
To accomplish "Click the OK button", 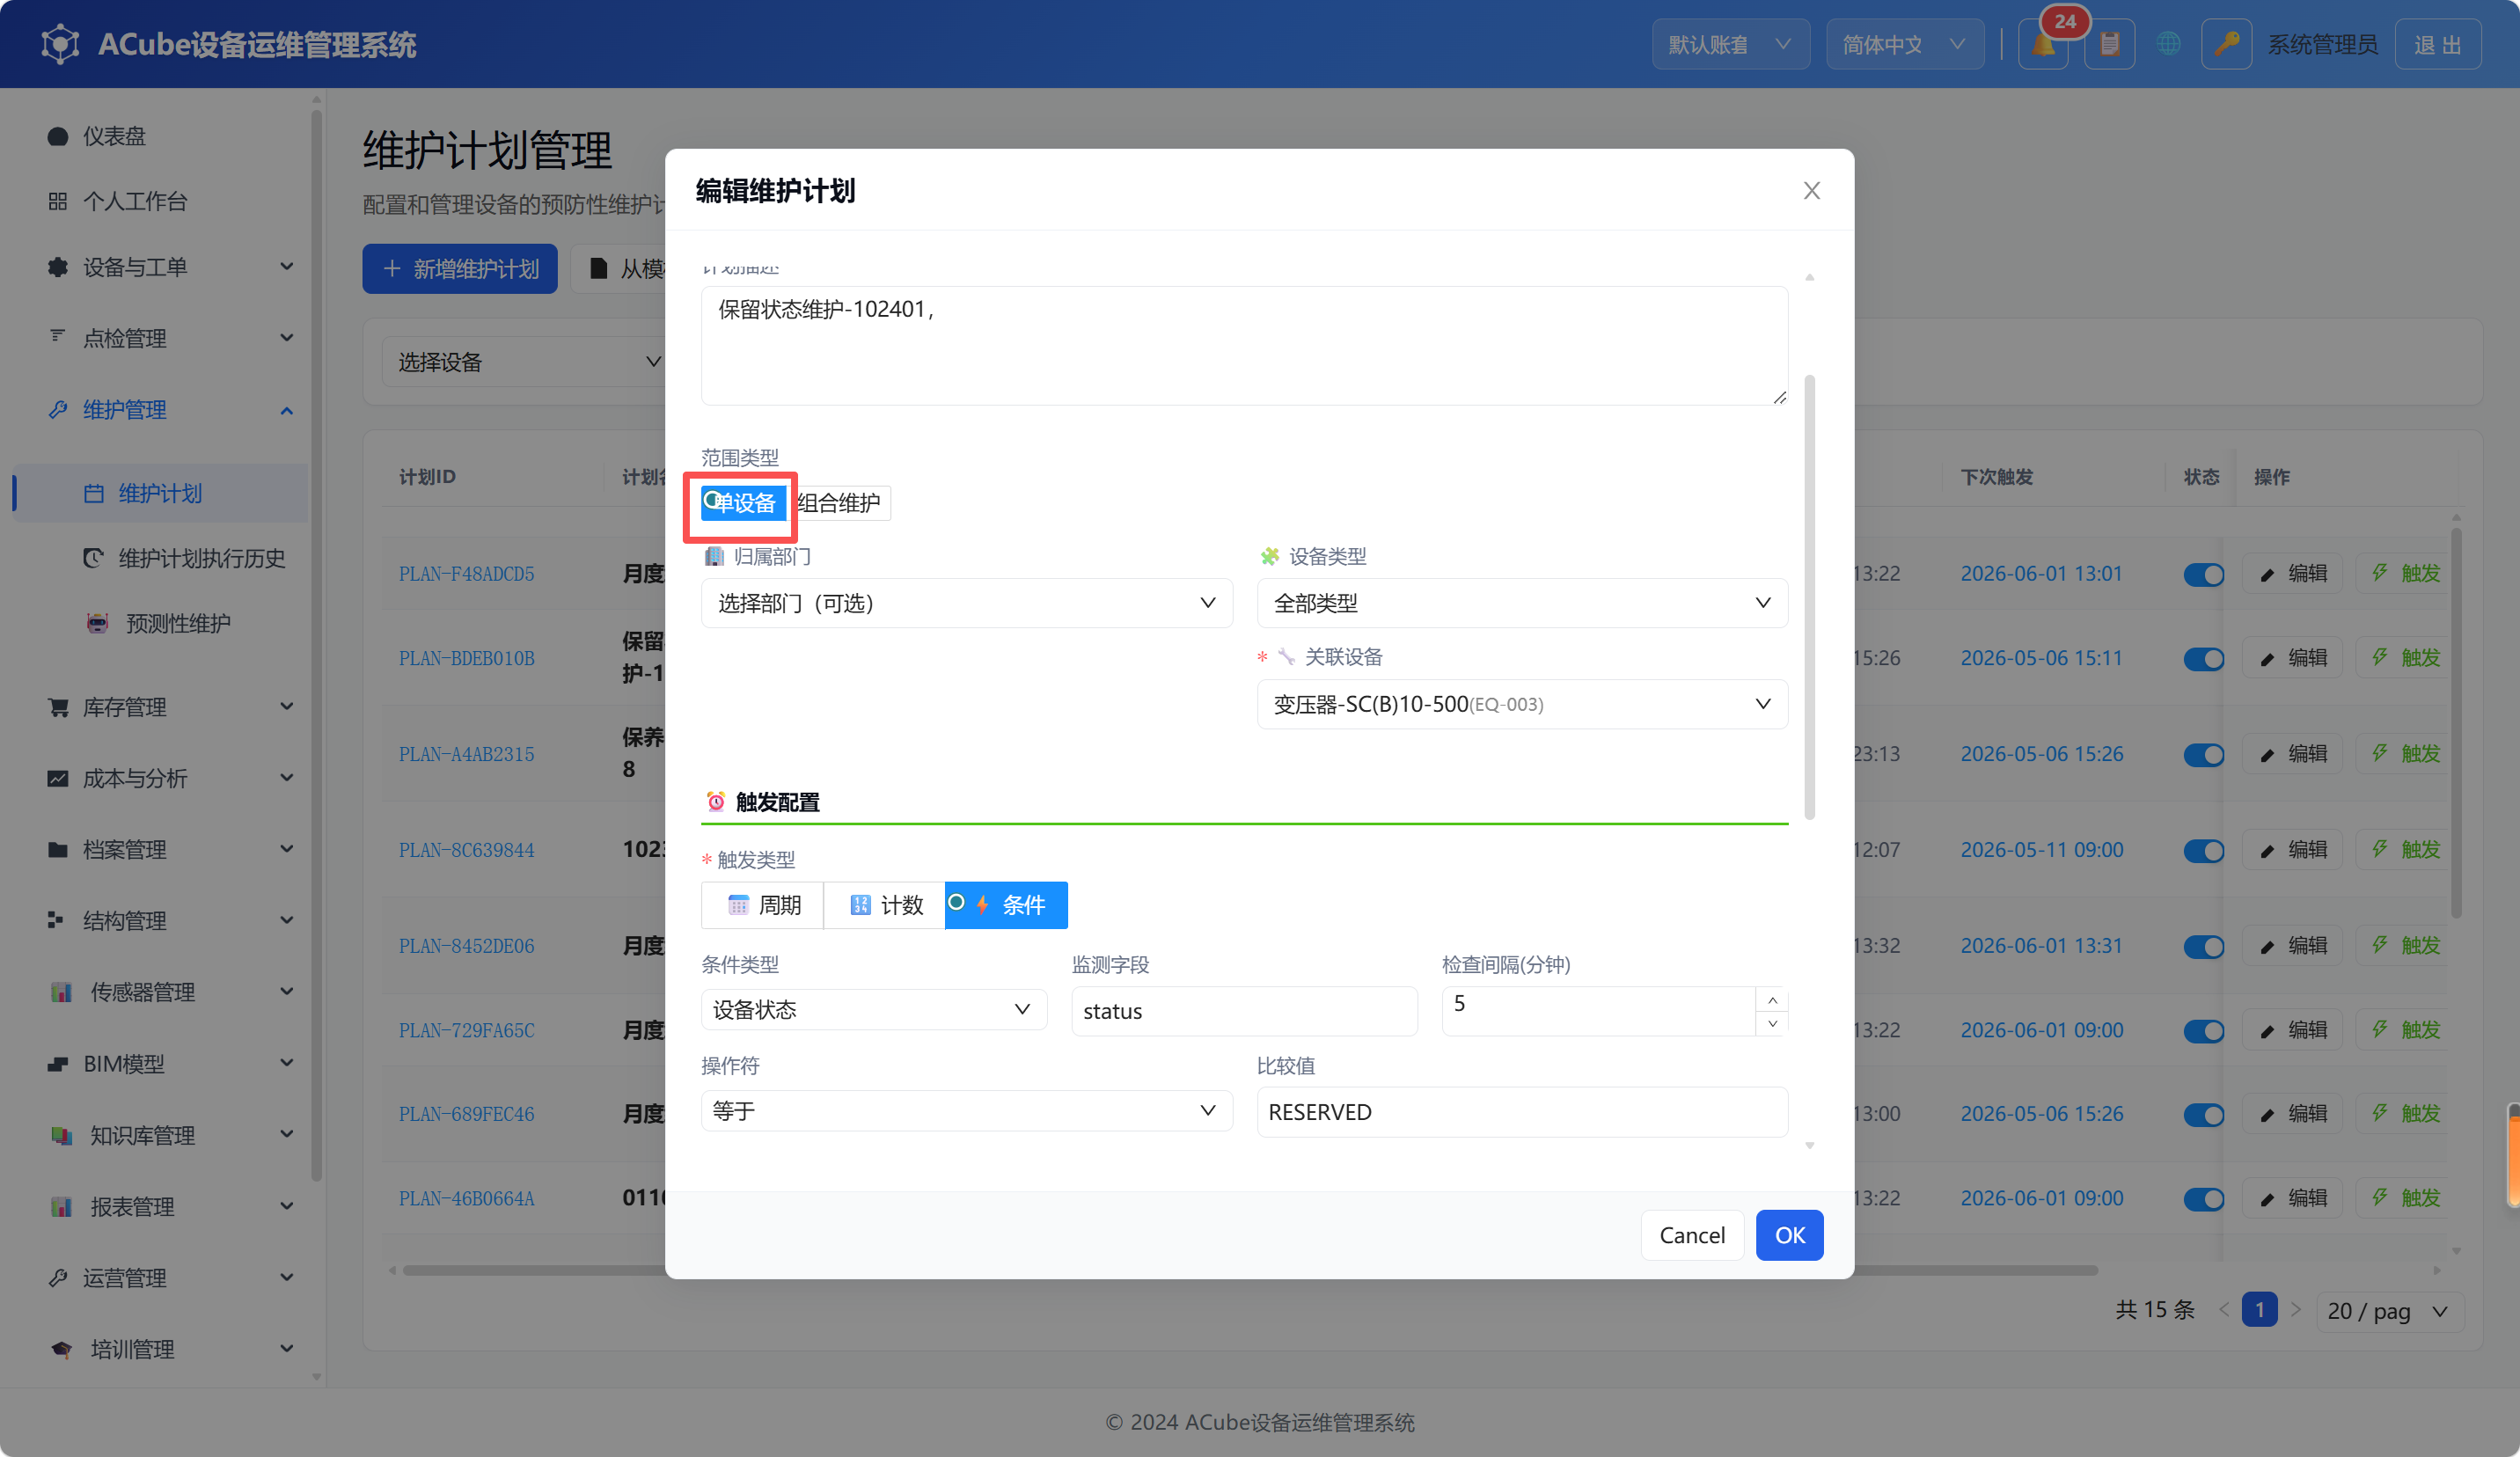I will (x=1789, y=1235).
